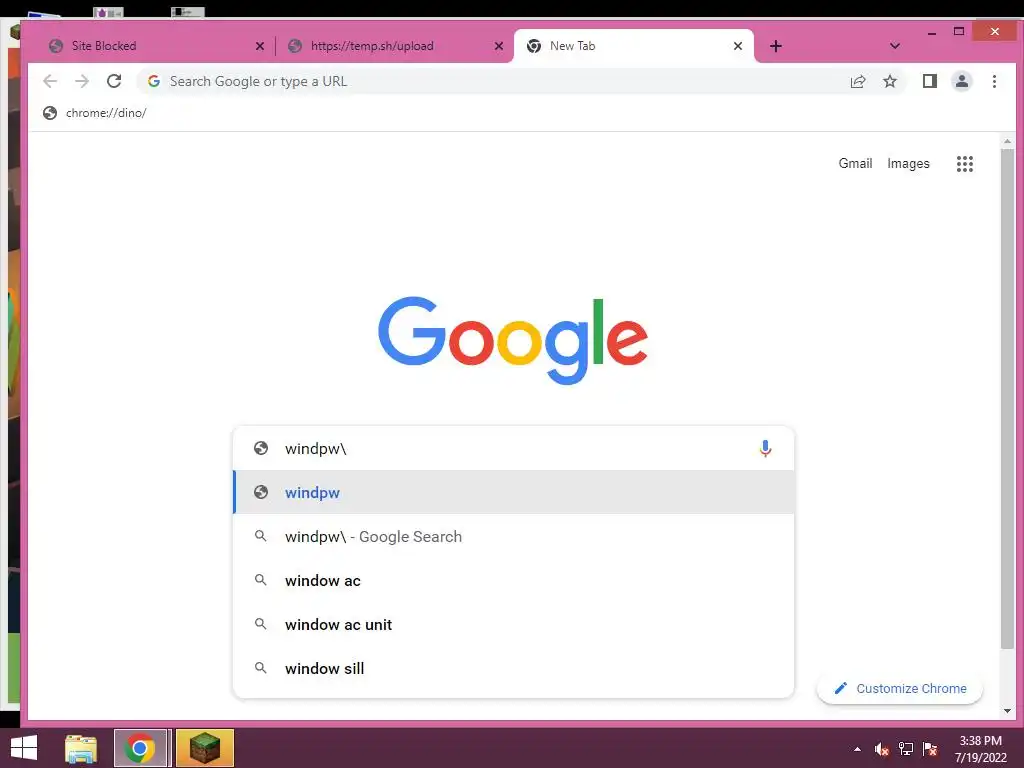Click the page vertical scrollbar
This screenshot has width=1024, height=768.
[x=1008, y=398]
